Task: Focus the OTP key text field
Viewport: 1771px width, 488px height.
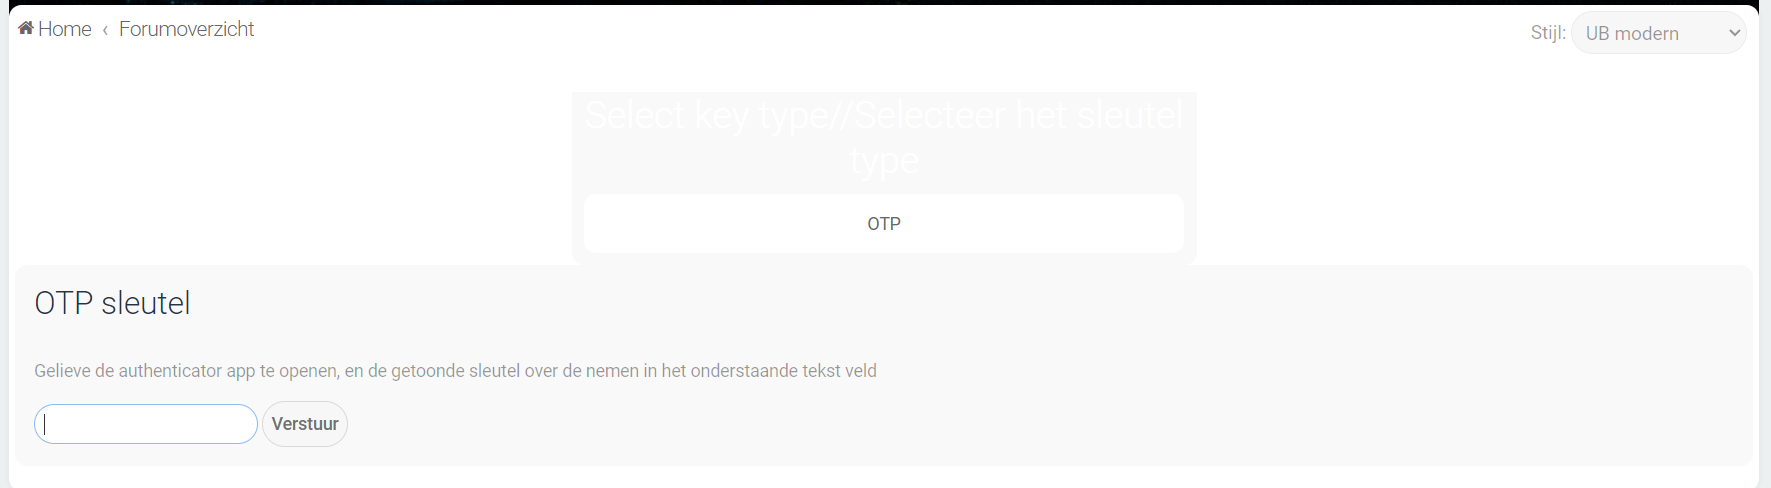Action: [146, 424]
